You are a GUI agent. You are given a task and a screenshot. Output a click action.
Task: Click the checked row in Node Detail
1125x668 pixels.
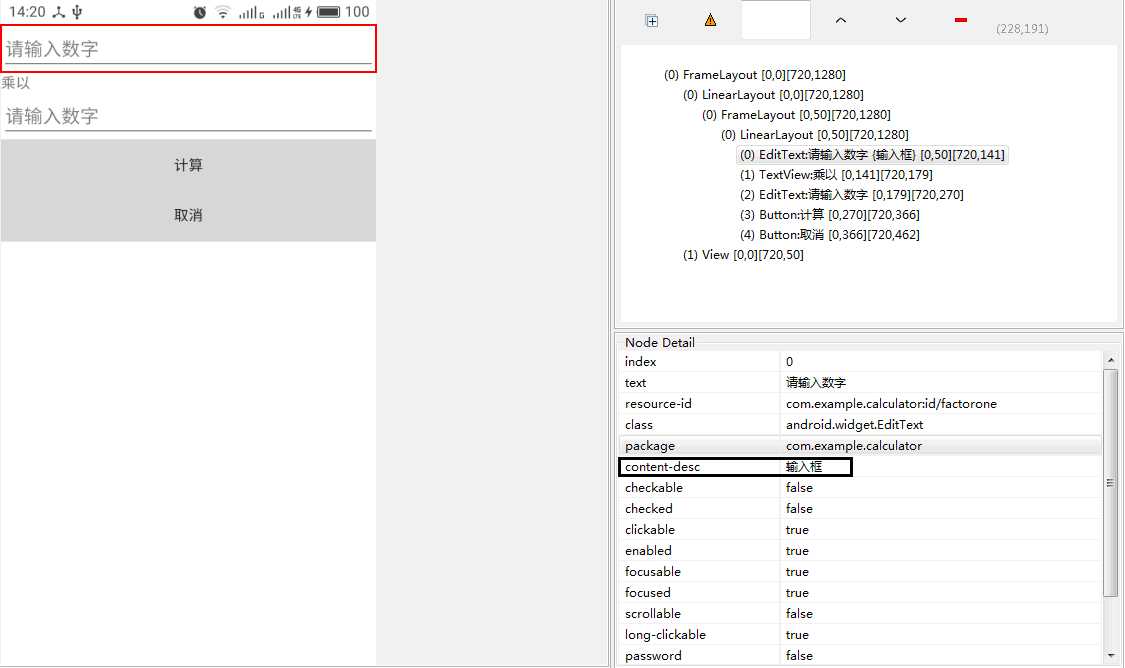point(860,509)
